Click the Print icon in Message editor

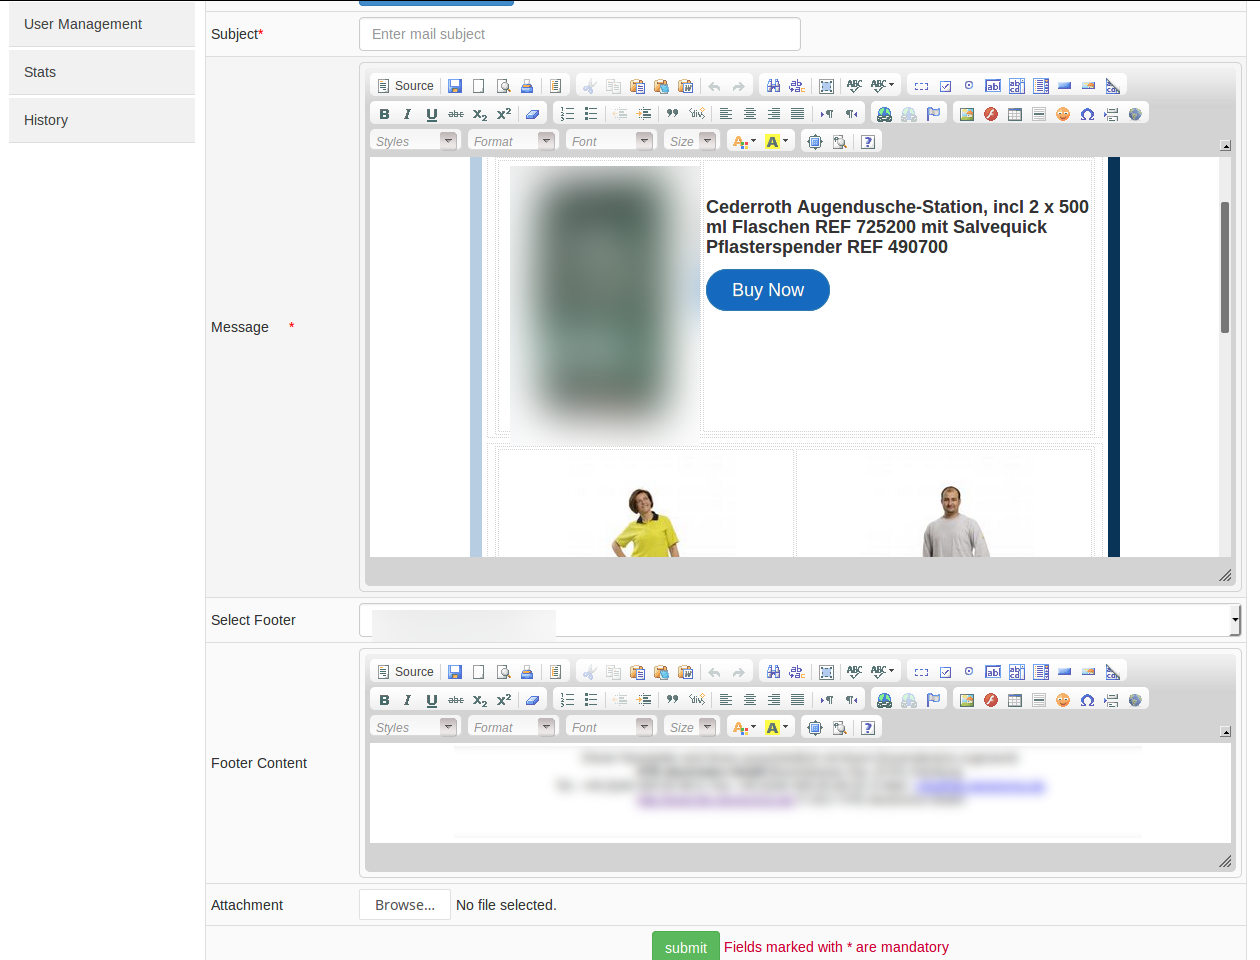pyautogui.click(x=527, y=86)
